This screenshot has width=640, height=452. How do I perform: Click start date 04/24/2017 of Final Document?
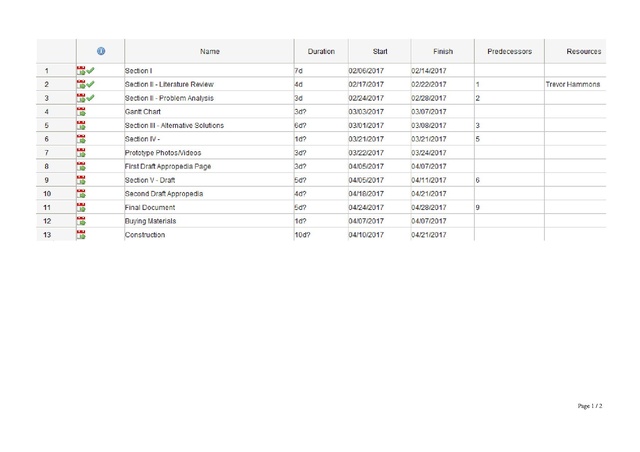click(x=366, y=207)
